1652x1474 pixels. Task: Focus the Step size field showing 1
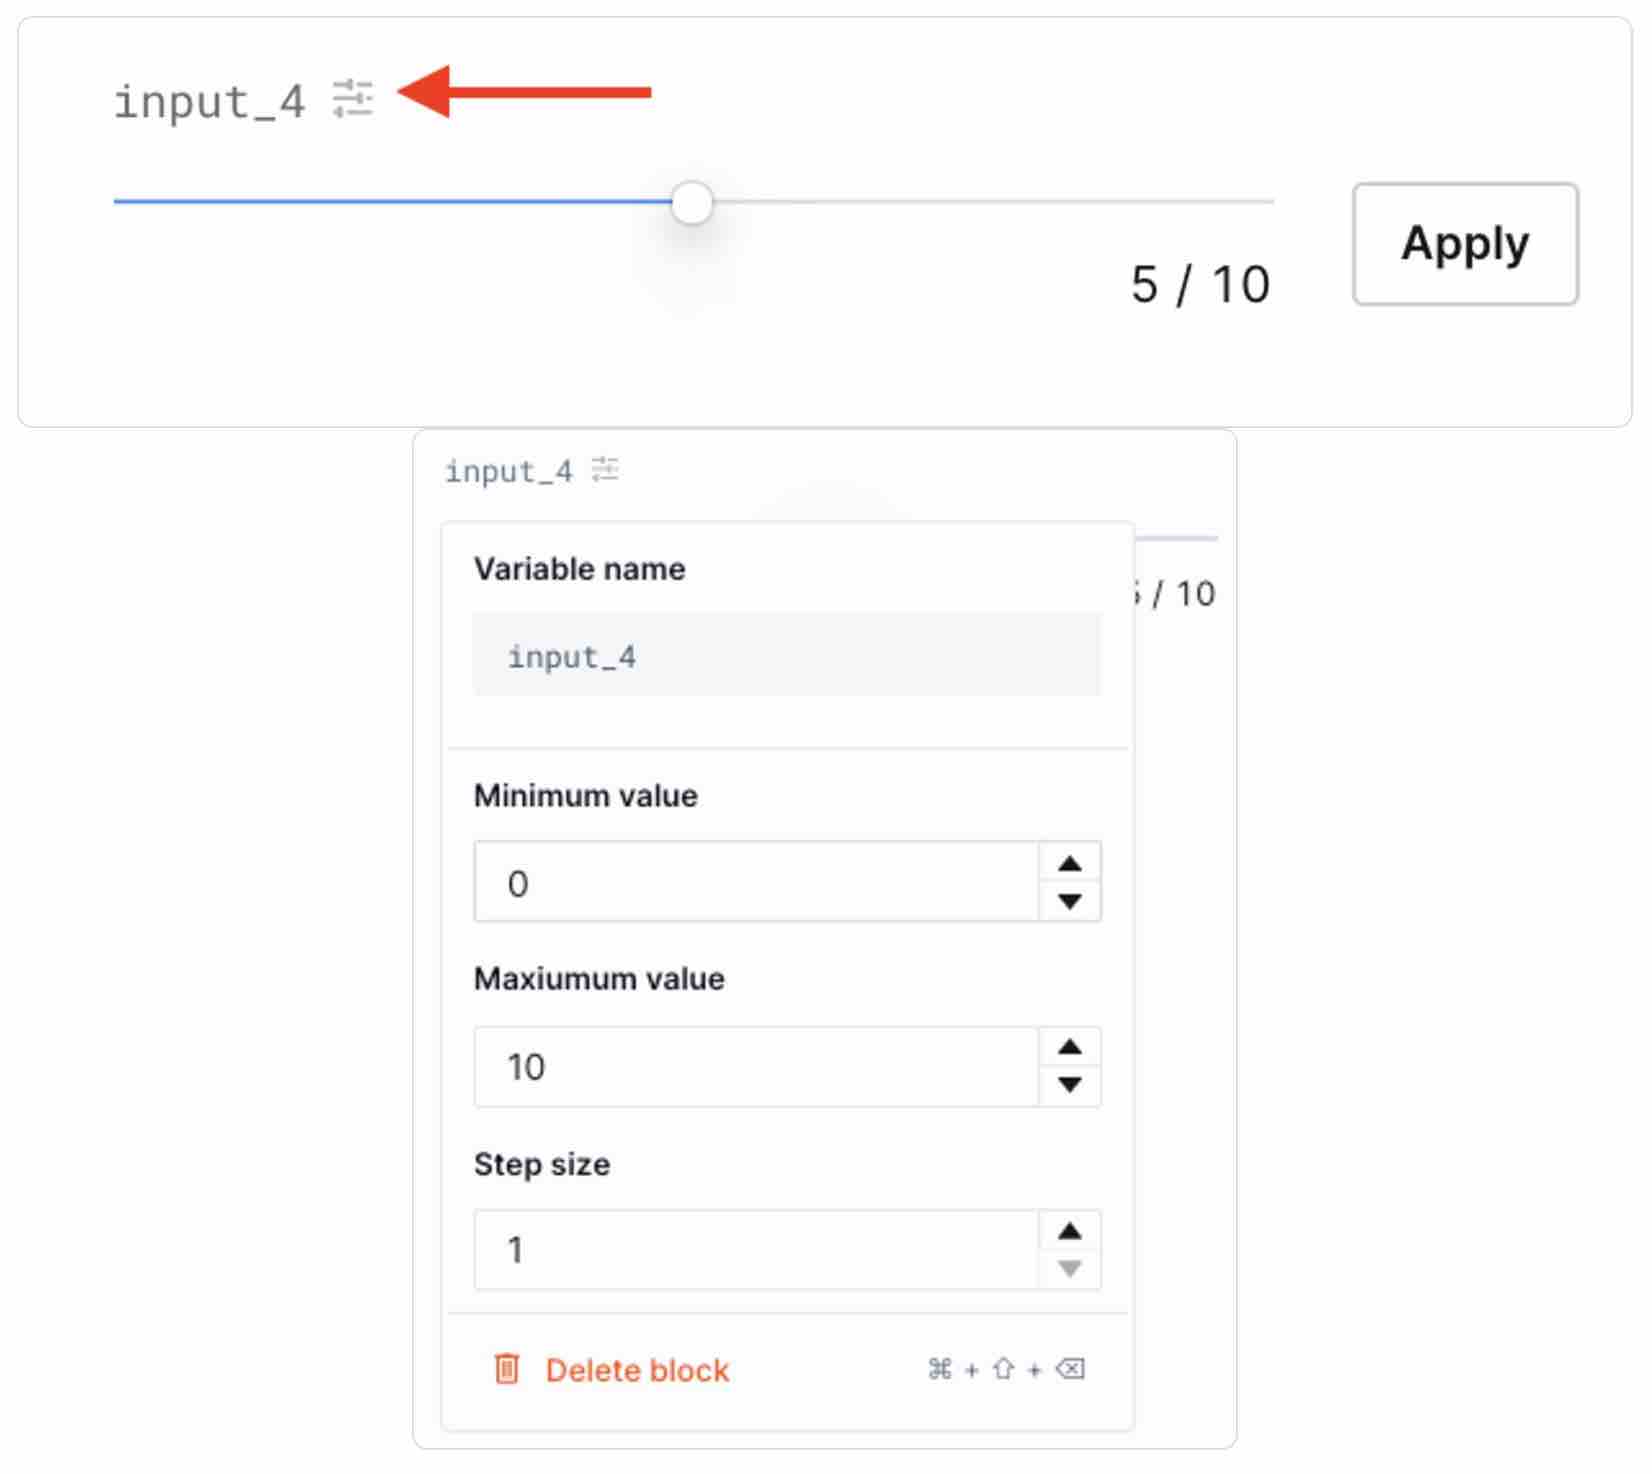[757, 1249]
